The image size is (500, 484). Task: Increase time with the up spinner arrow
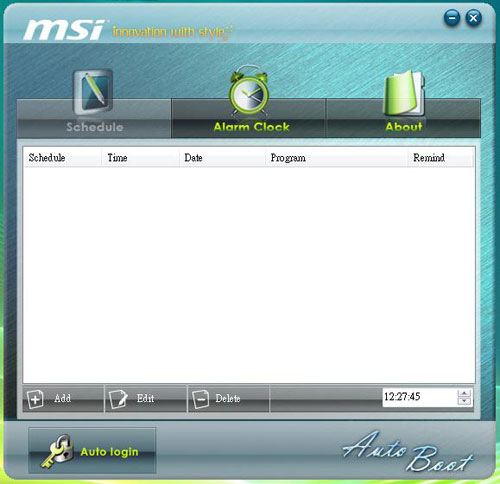pos(464,393)
